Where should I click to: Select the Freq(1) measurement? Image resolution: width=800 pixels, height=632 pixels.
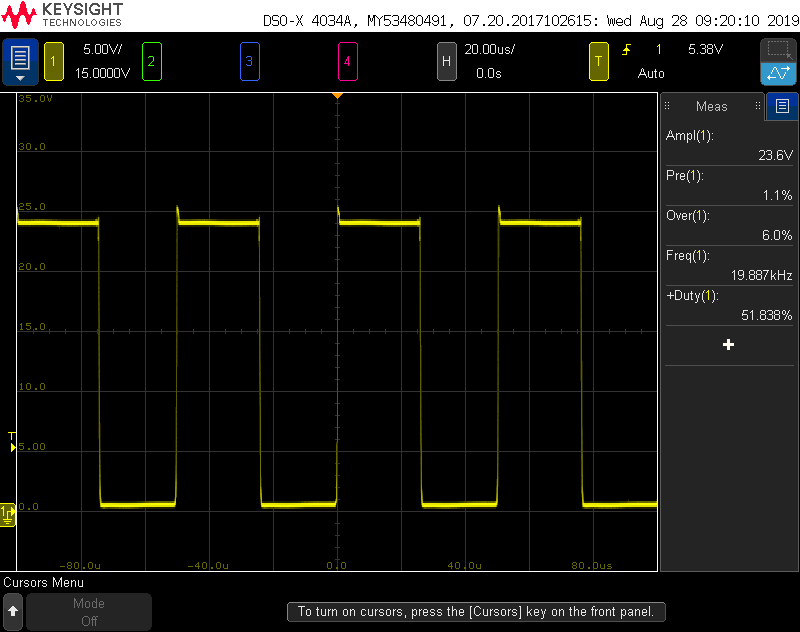[x=729, y=265]
